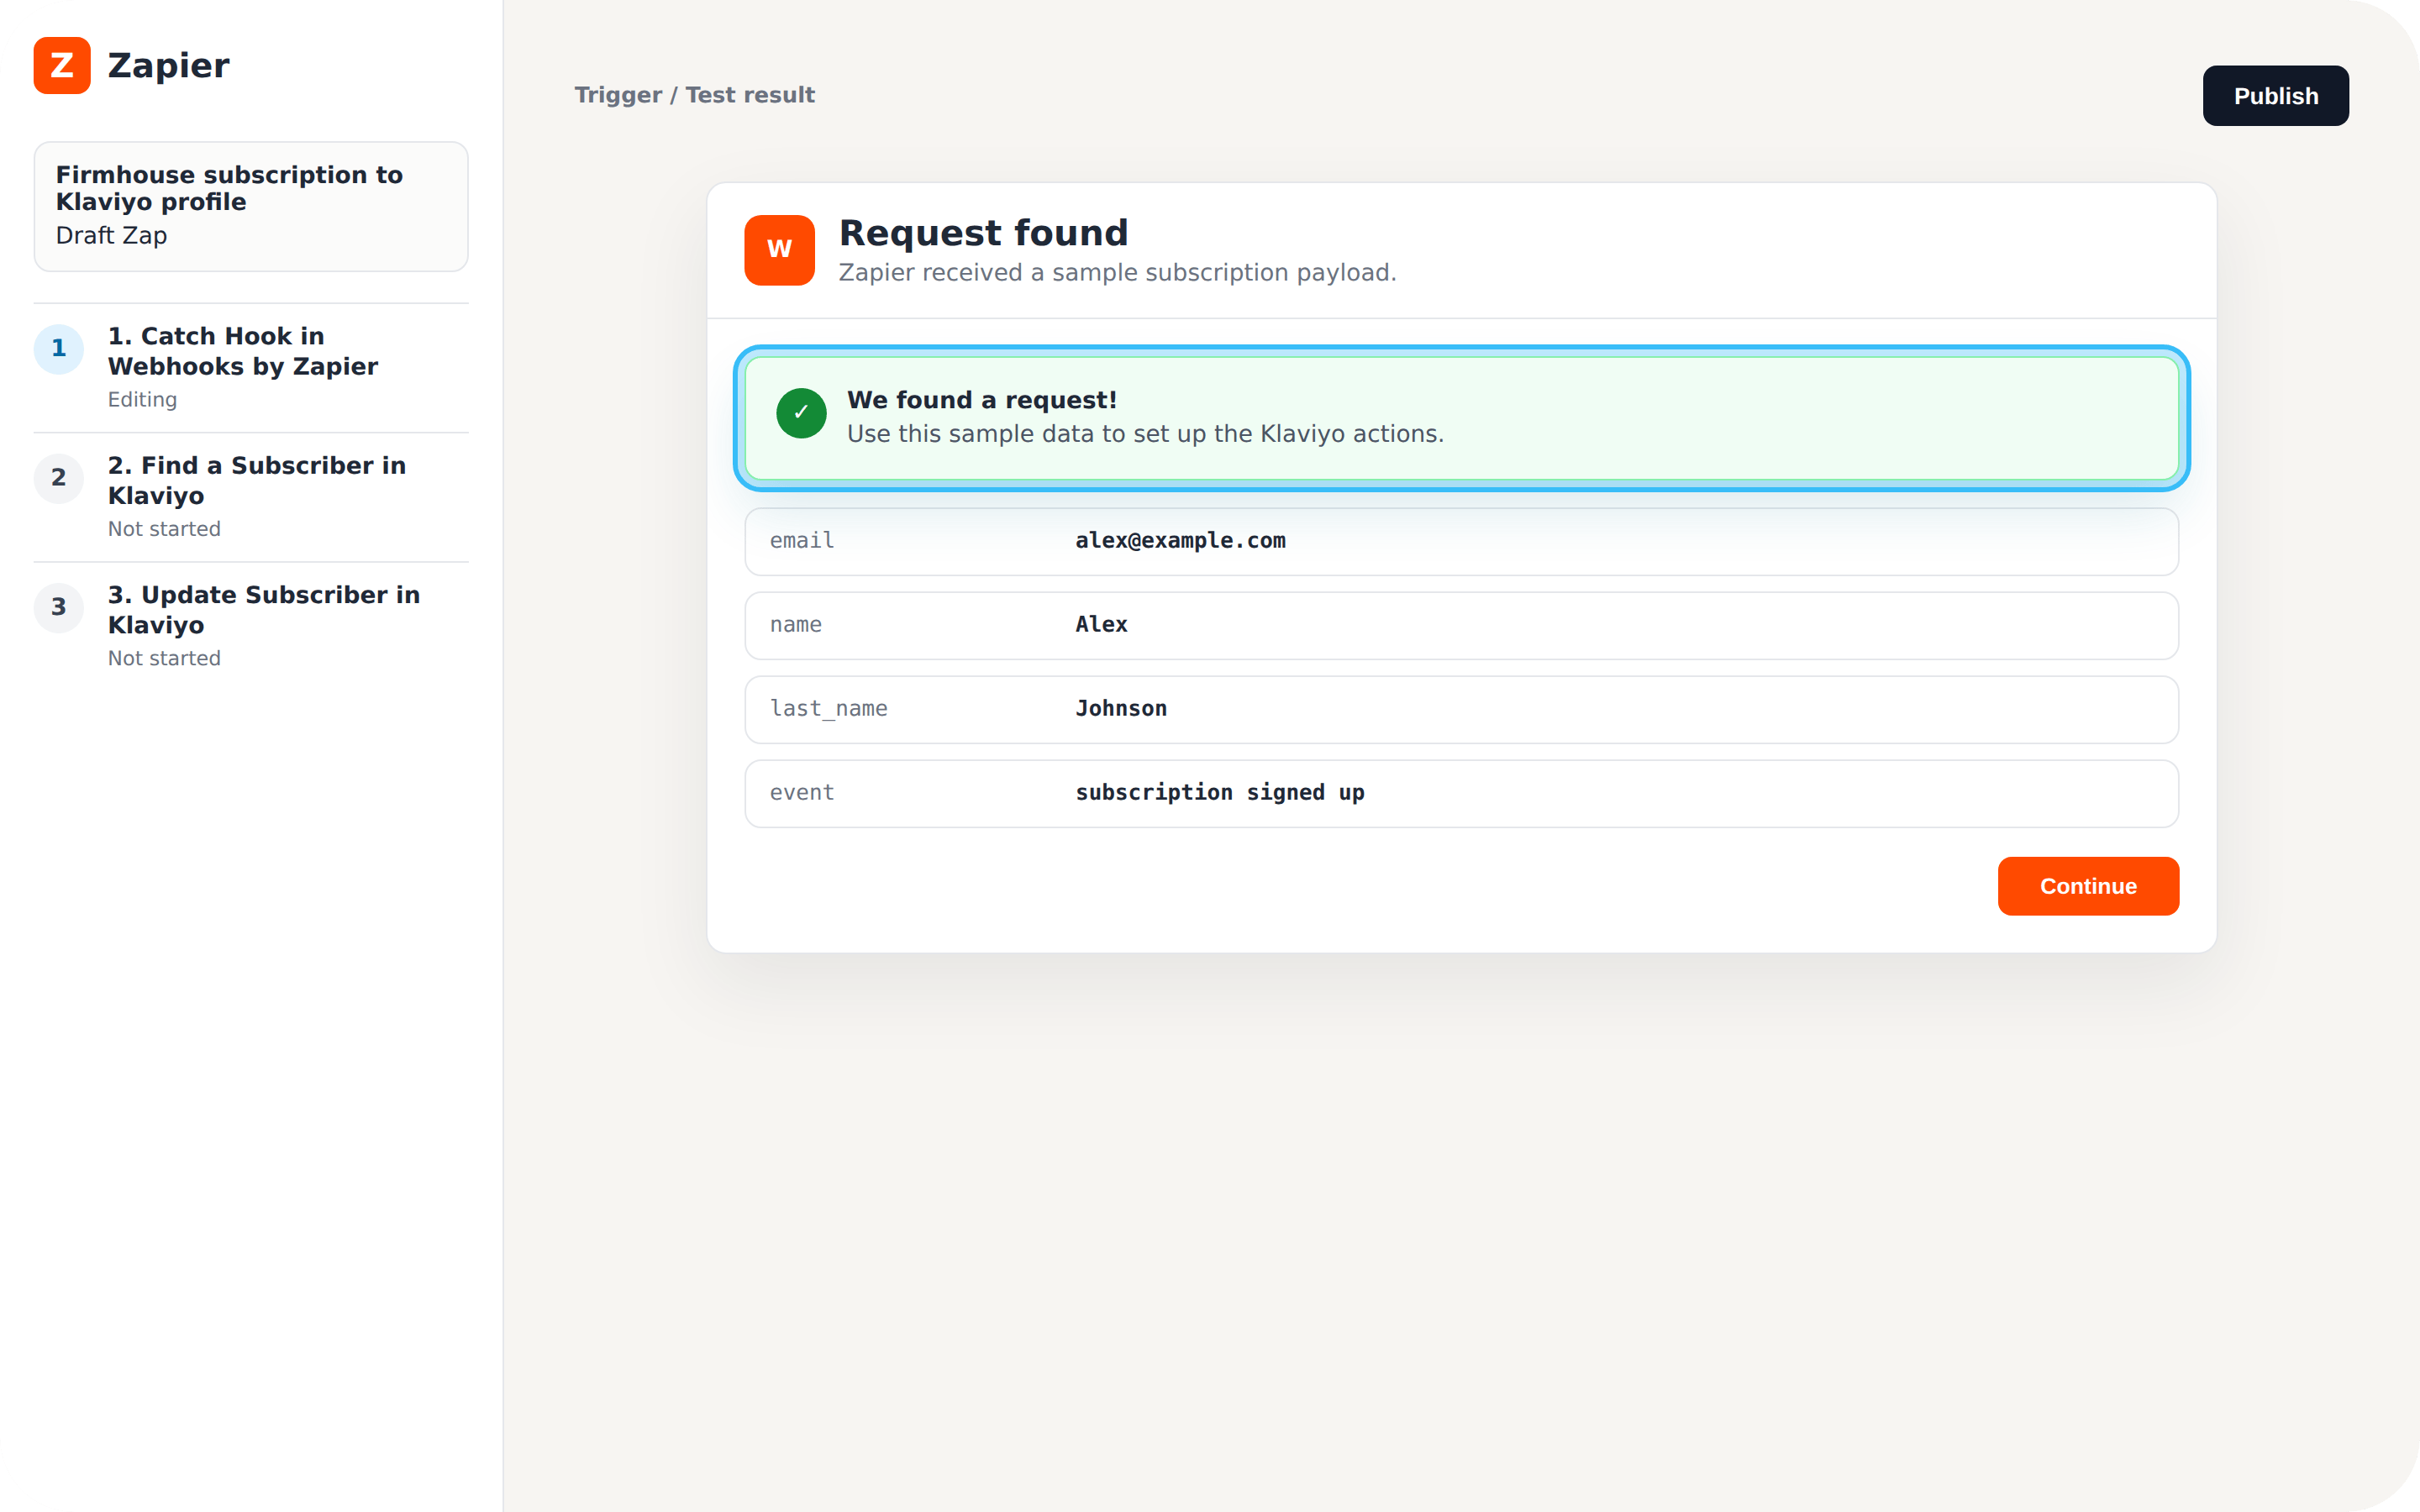Open step 2 Find a Subscriber in Klaviyo

(251, 497)
